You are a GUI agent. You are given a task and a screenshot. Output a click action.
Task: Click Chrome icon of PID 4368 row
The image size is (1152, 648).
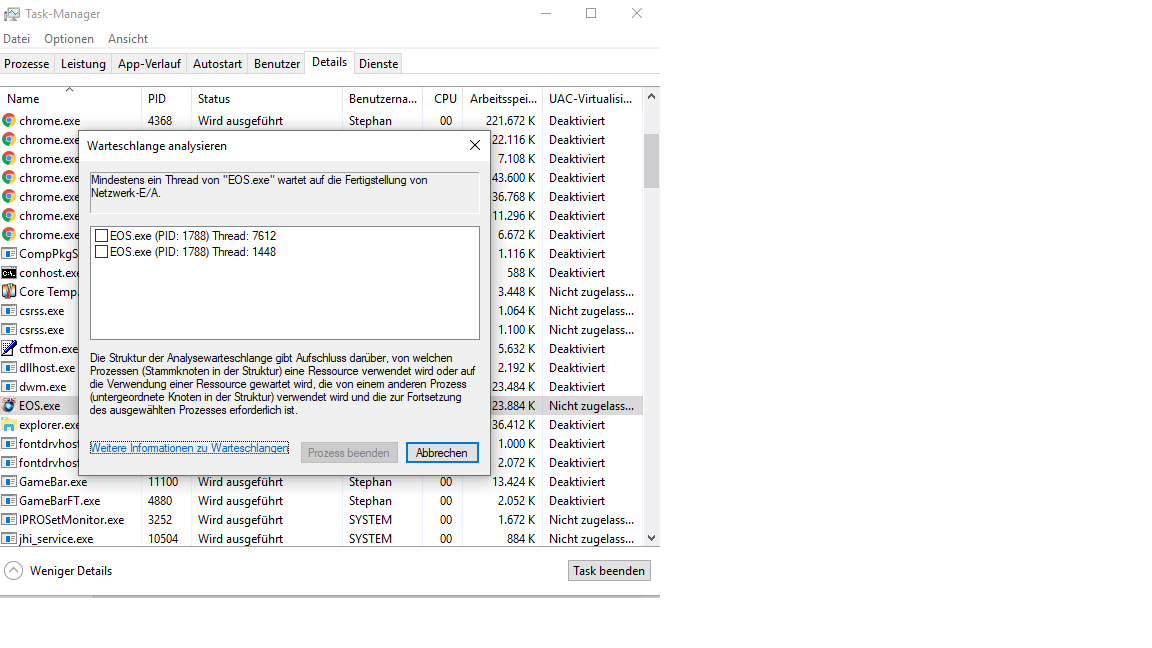[x=9, y=120]
